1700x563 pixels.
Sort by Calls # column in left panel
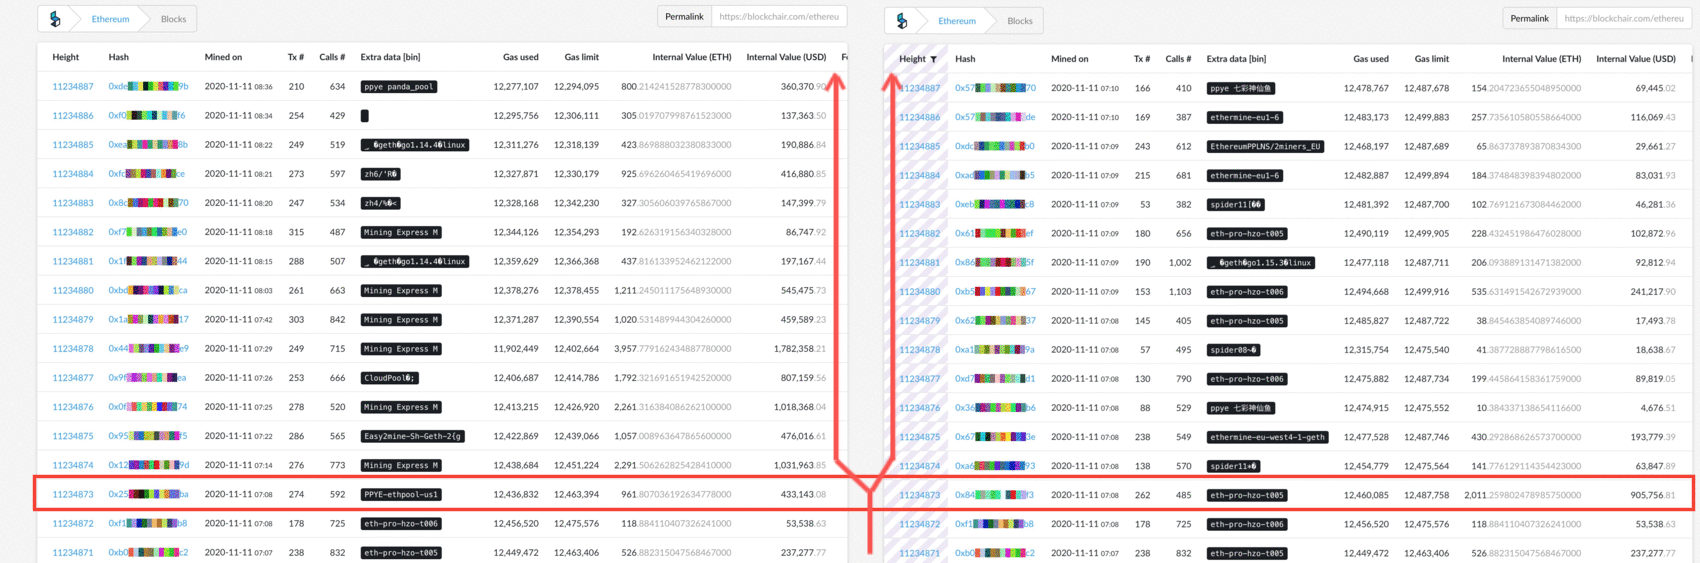[332, 57]
